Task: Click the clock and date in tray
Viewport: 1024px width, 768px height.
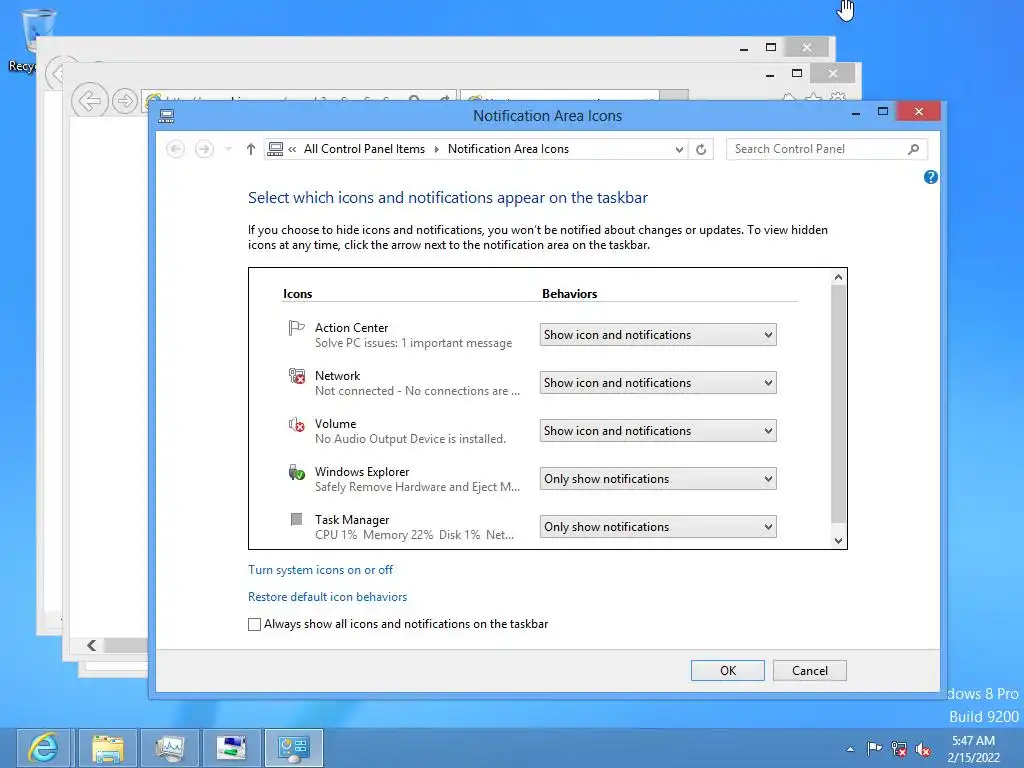Action: (x=973, y=749)
